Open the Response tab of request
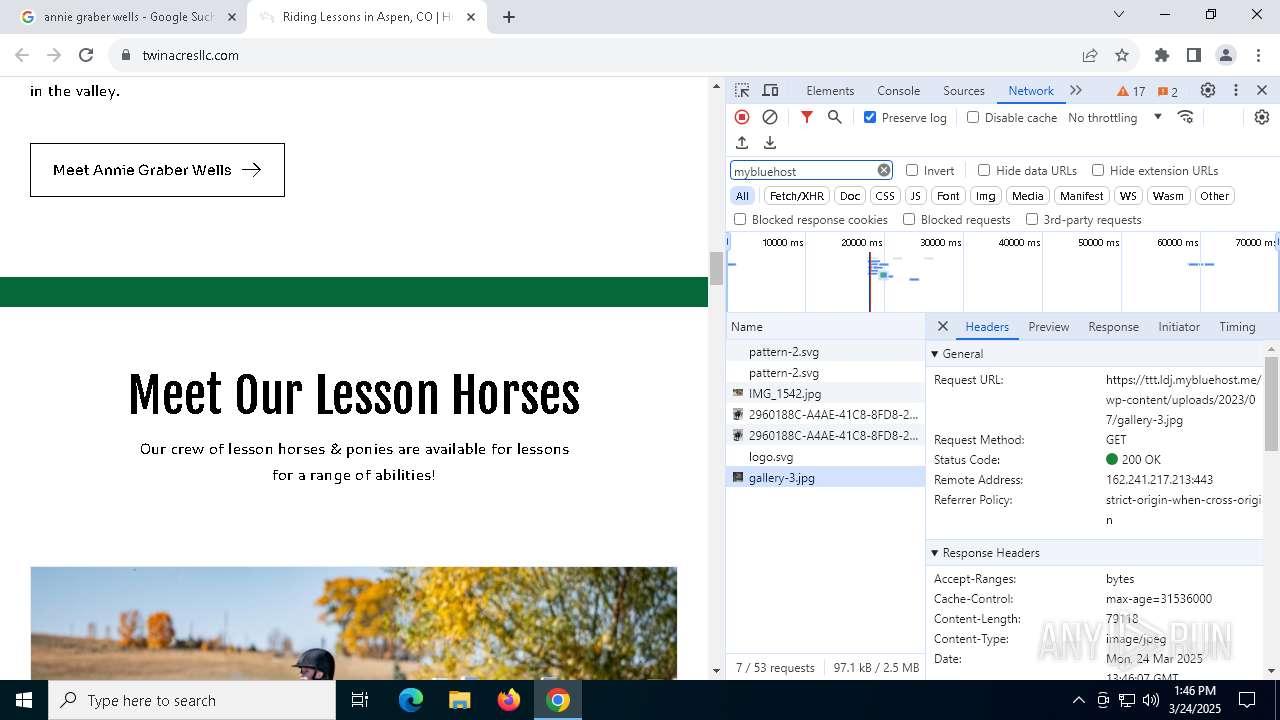 1113,327
